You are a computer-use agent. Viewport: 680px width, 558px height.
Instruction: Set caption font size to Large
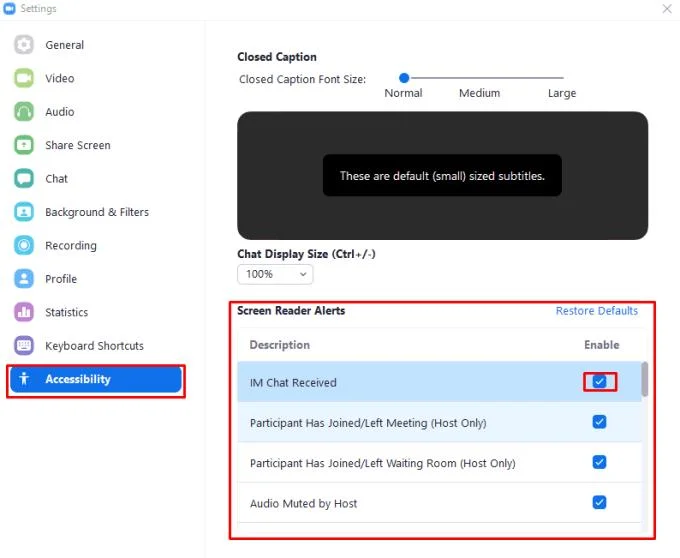(x=562, y=93)
